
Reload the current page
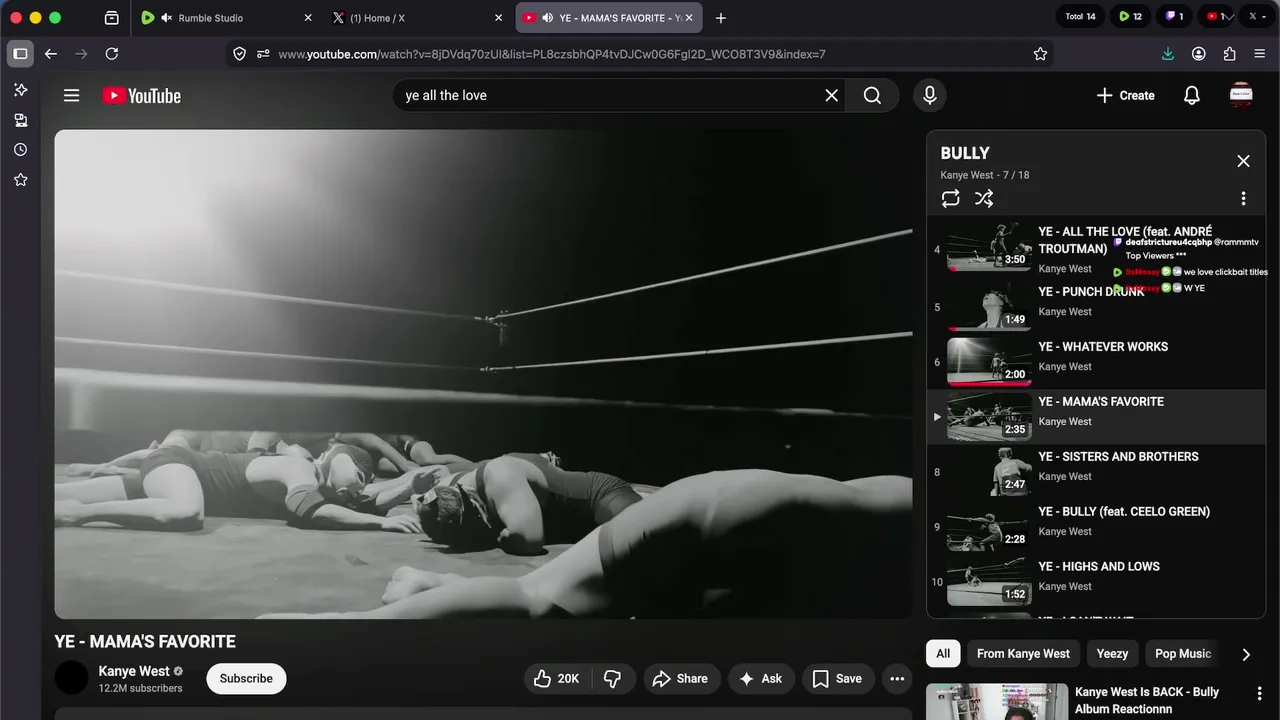point(112,54)
